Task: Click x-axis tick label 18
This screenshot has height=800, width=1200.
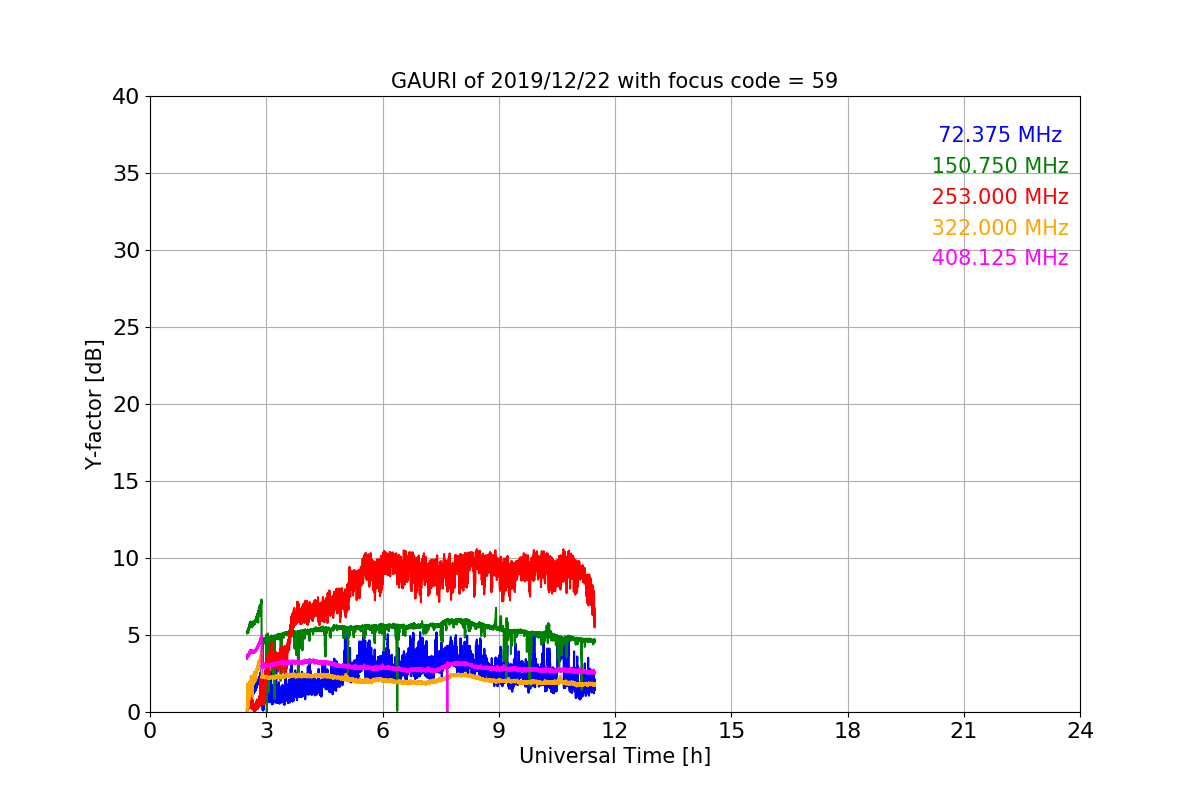Action: (x=848, y=731)
